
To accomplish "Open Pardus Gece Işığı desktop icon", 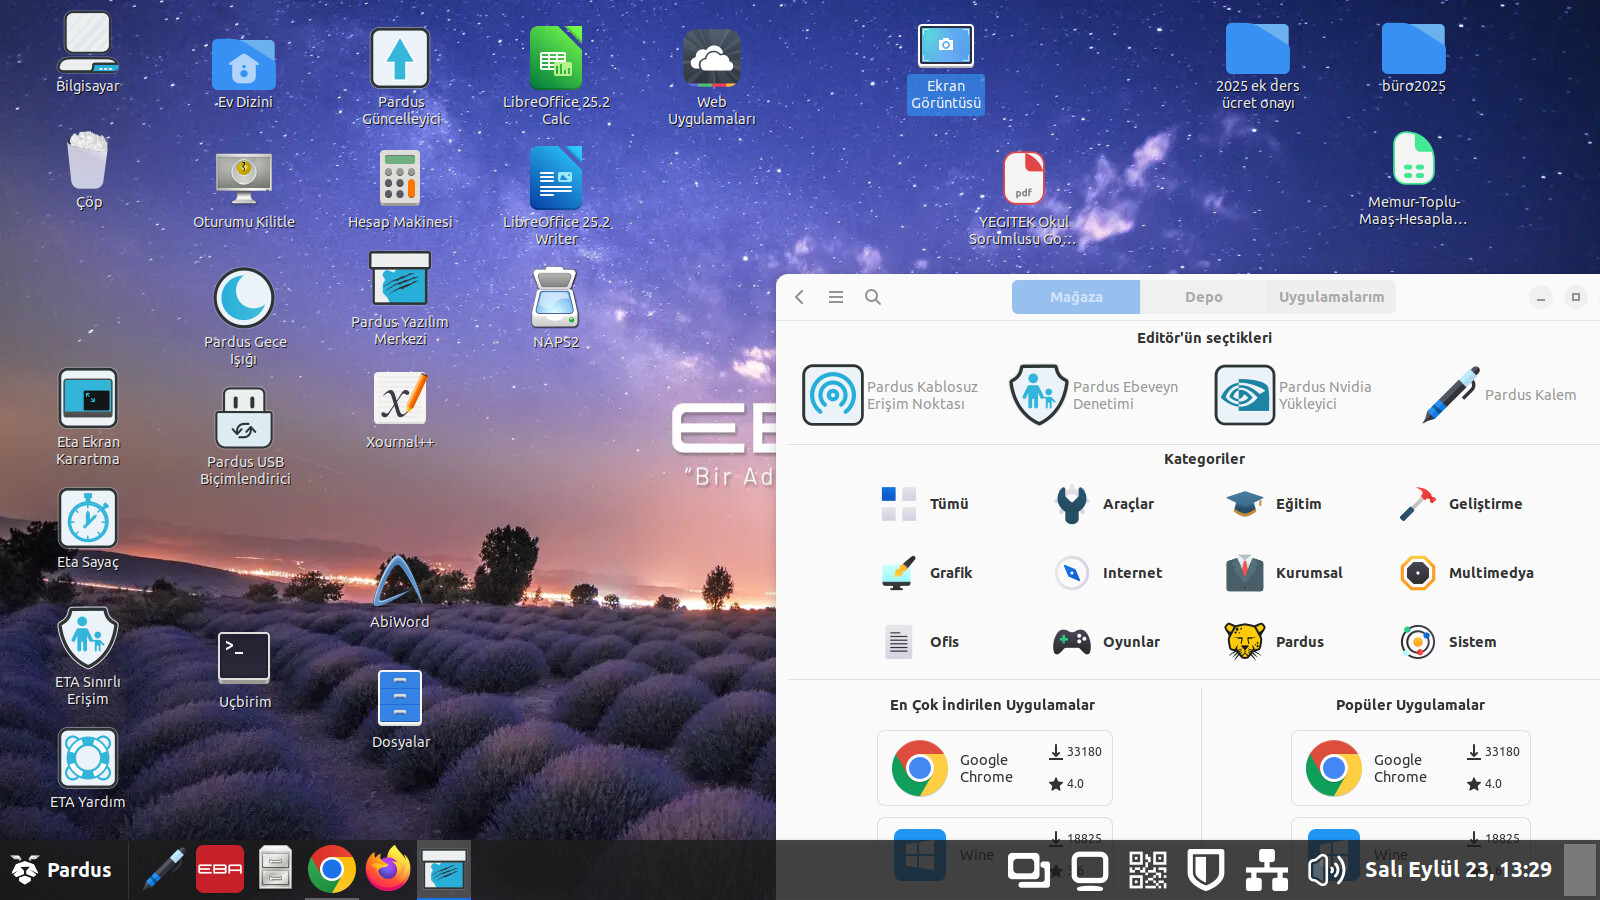I will coord(244,300).
